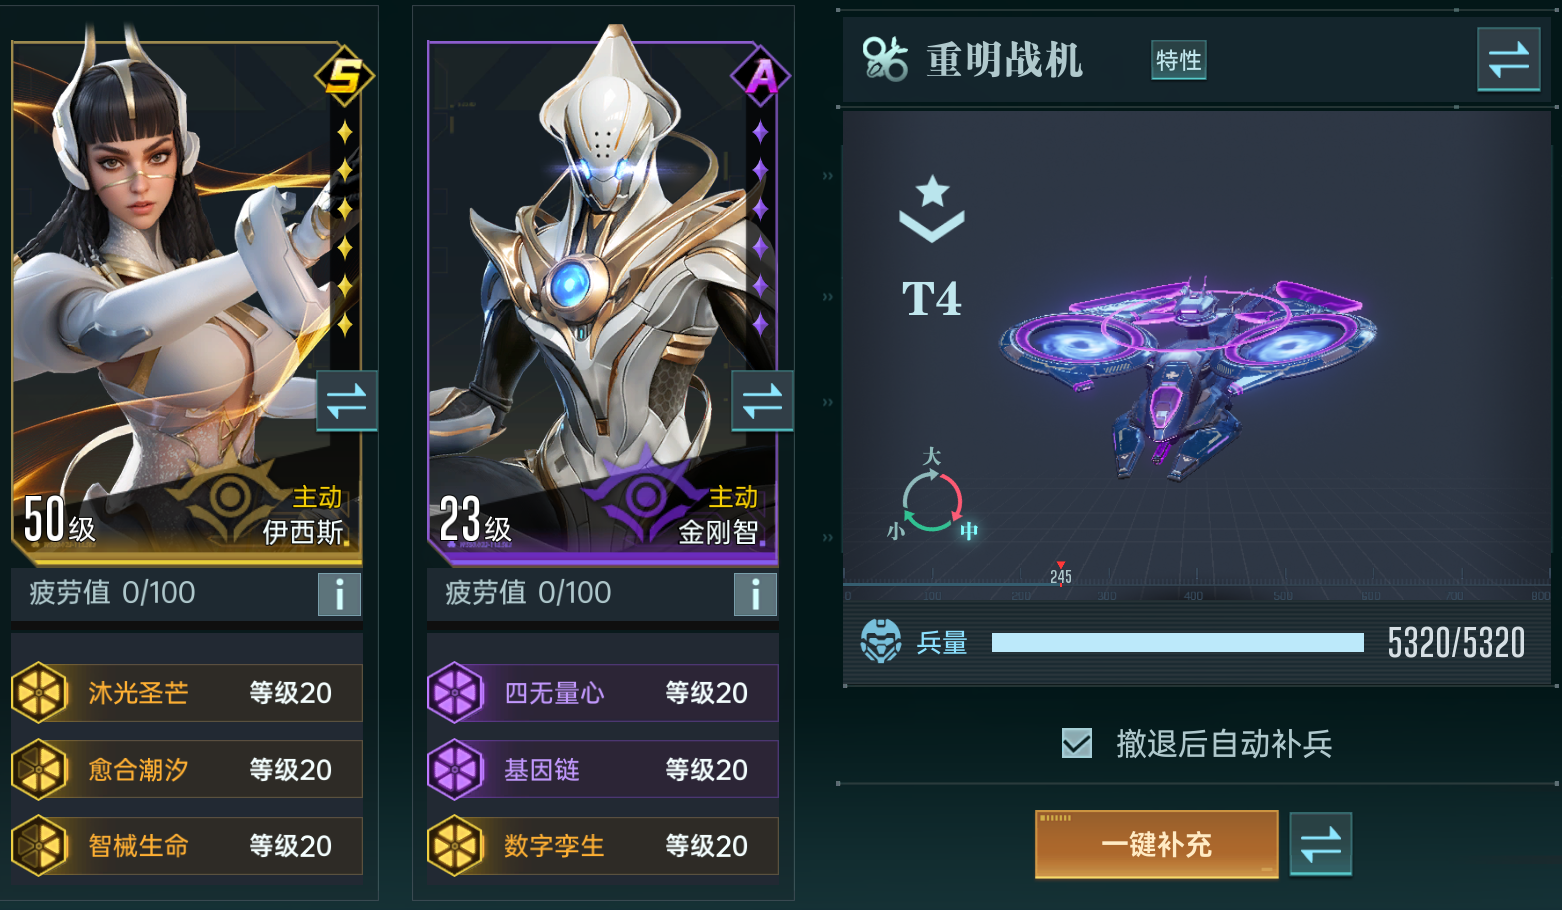Select the 重明战机 title header
Viewport: 1562px width, 910px height.
[x=1004, y=60]
